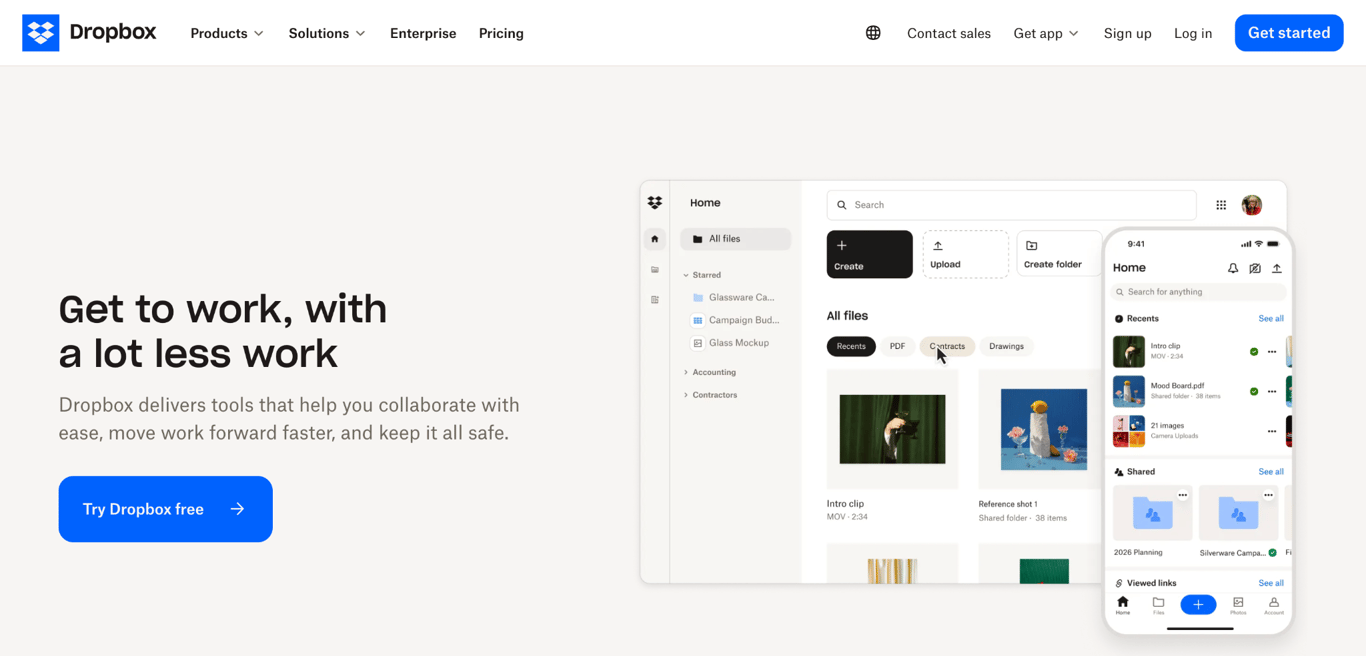Tap the upload arrow icon on phone header
Image resolution: width=1366 pixels, height=656 pixels.
(x=1277, y=268)
